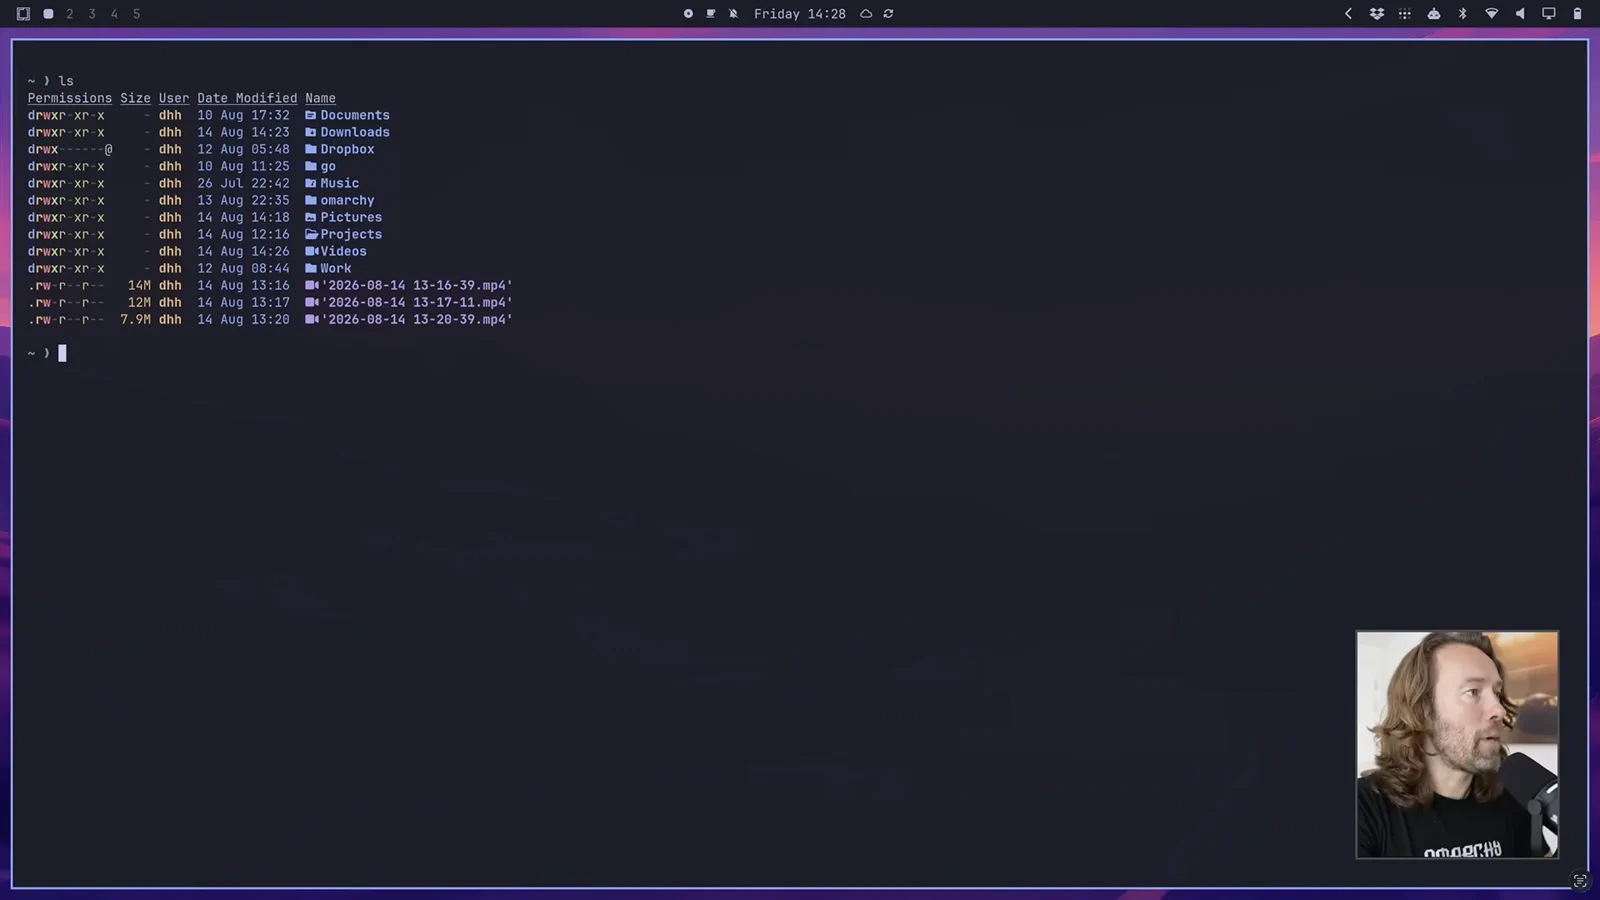
Task: Click the 7.9M file size value
Action: pyautogui.click(x=136, y=319)
